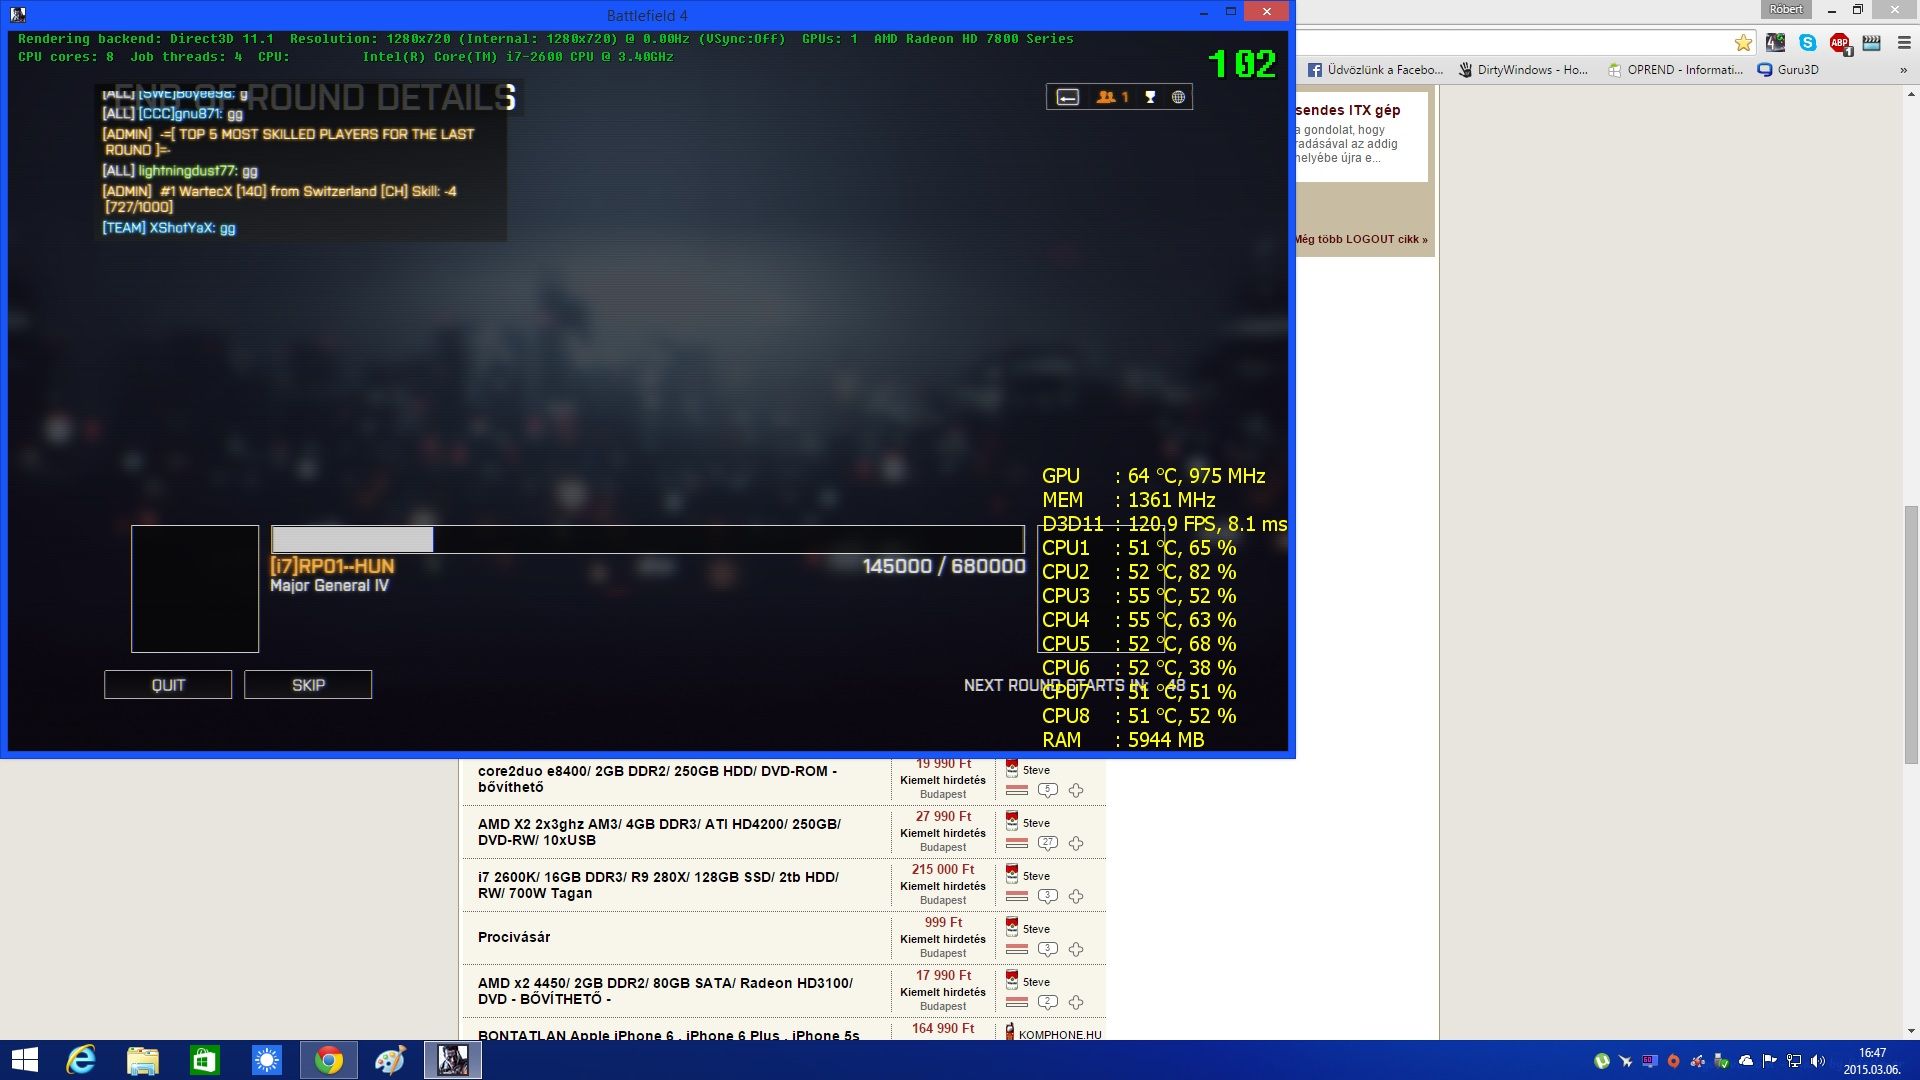The height and width of the screenshot is (1080, 1920).
Task: Open the Battlefield 4 extension icon in Chrome
Action: (1775, 43)
